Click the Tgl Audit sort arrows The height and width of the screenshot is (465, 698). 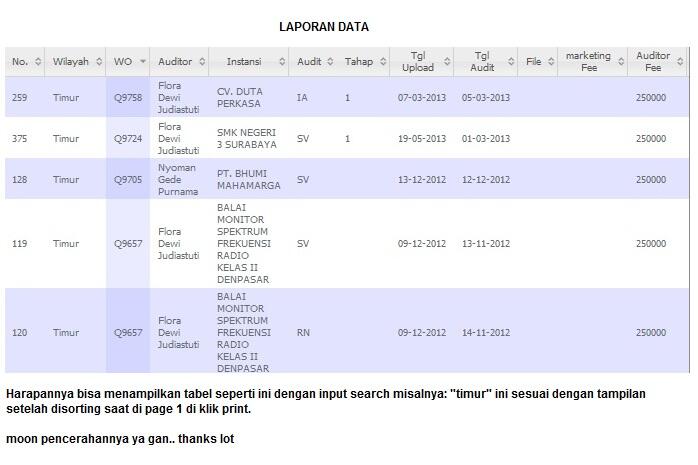tap(511, 62)
